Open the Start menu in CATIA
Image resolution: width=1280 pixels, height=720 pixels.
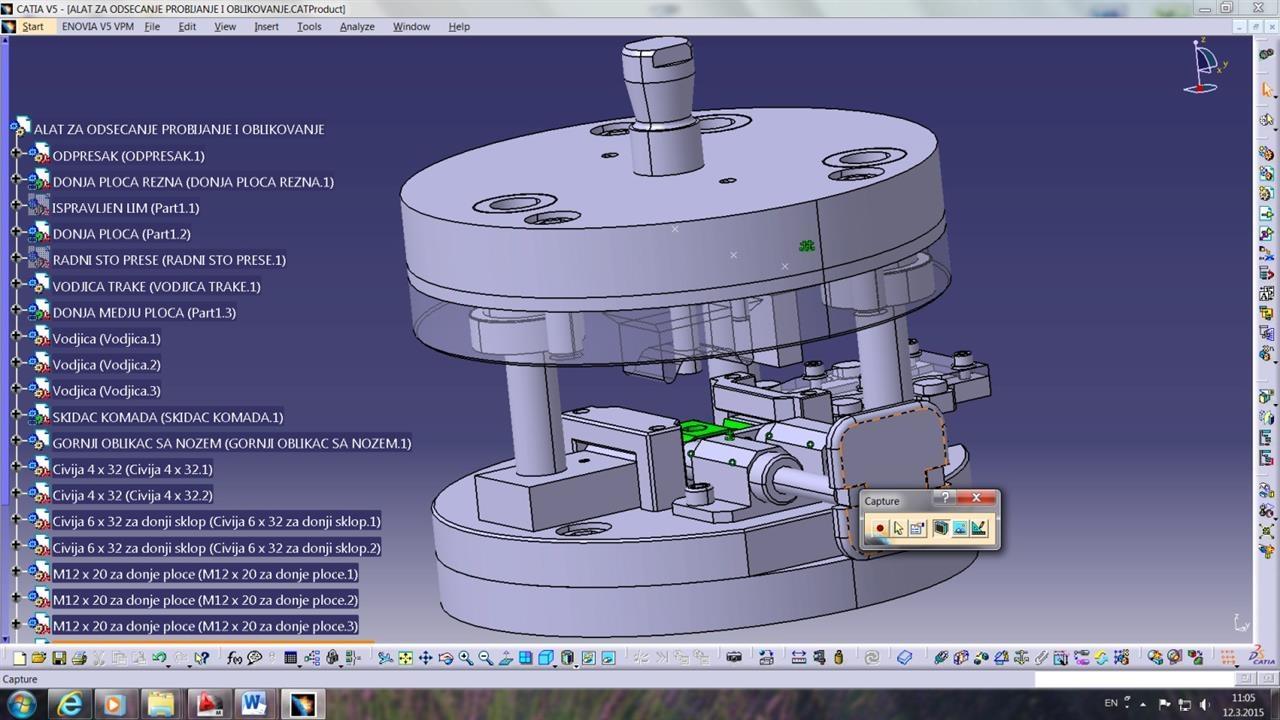pos(33,26)
